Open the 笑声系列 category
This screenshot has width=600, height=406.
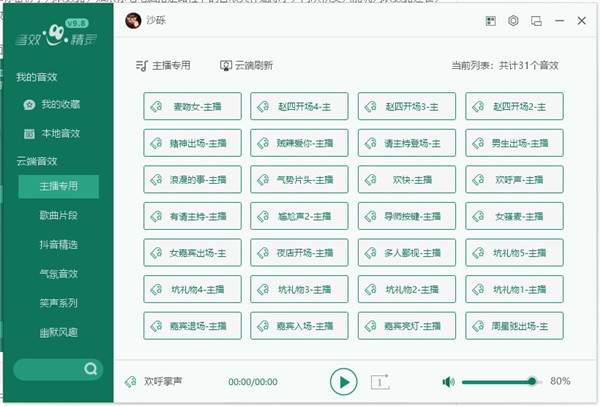[x=59, y=302]
